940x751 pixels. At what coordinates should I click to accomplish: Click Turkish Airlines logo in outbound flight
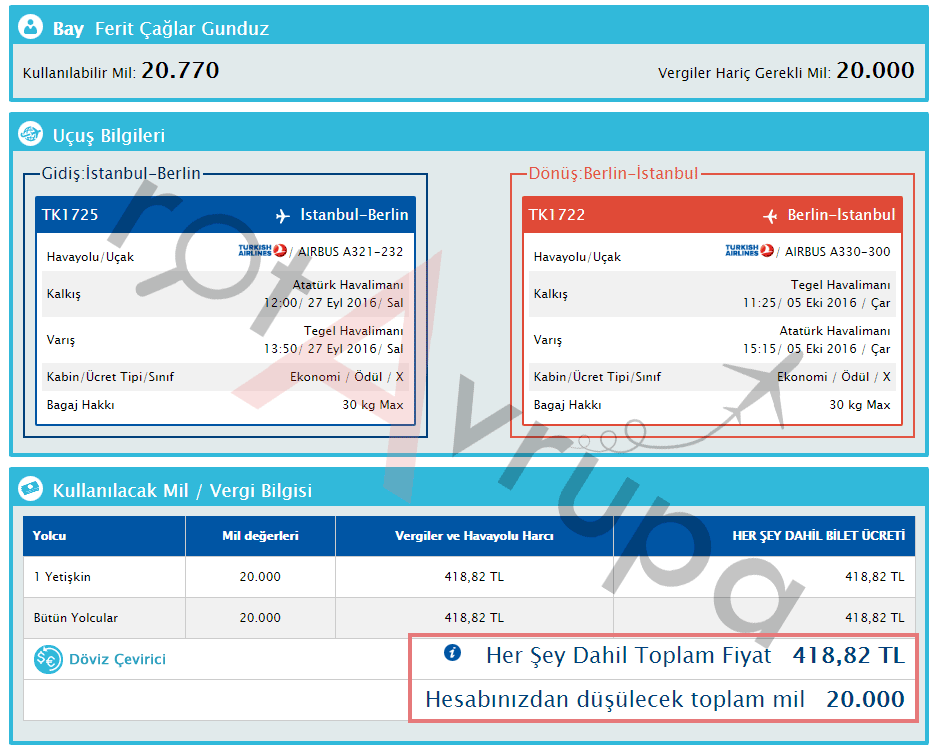(x=262, y=251)
